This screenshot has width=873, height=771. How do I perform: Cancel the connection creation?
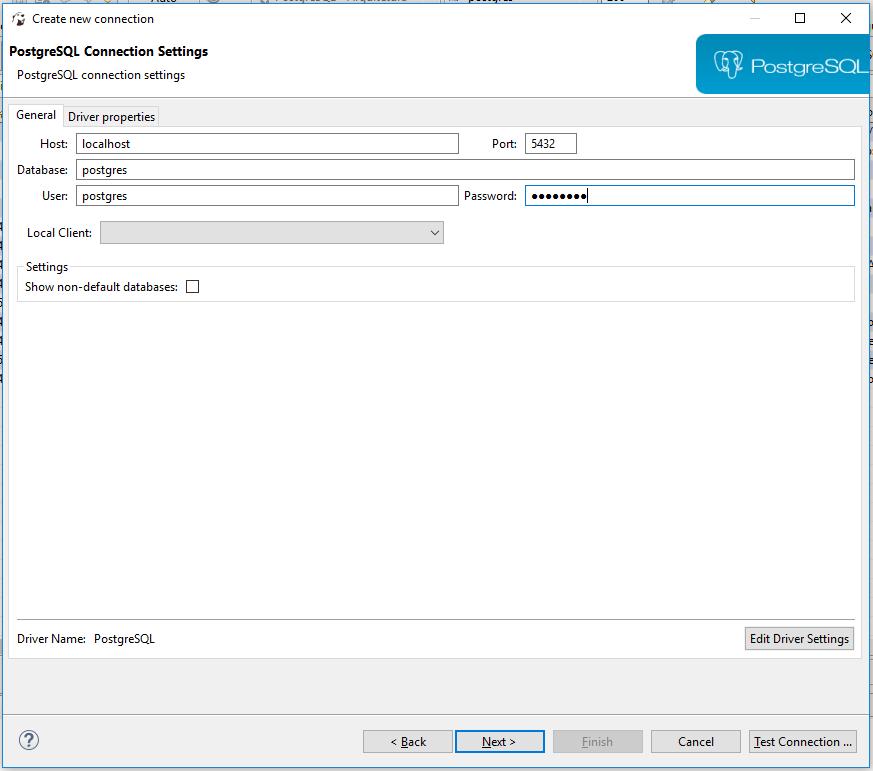pyautogui.click(x=695, y=741)
